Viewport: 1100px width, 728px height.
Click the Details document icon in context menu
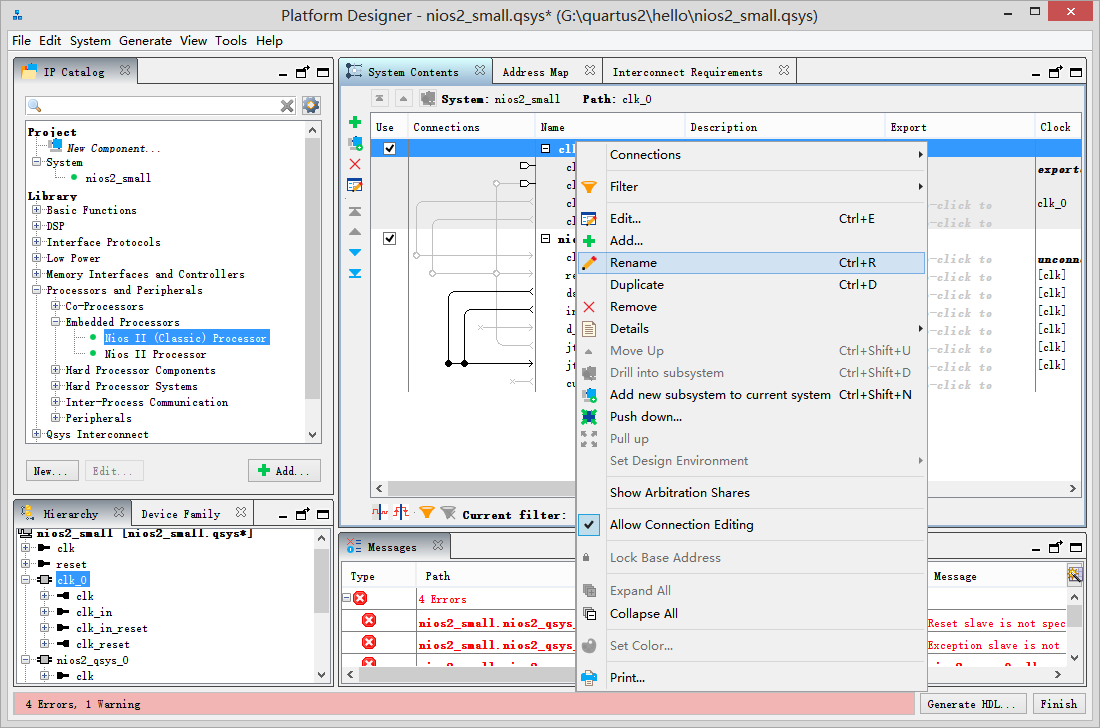(589, 329)
